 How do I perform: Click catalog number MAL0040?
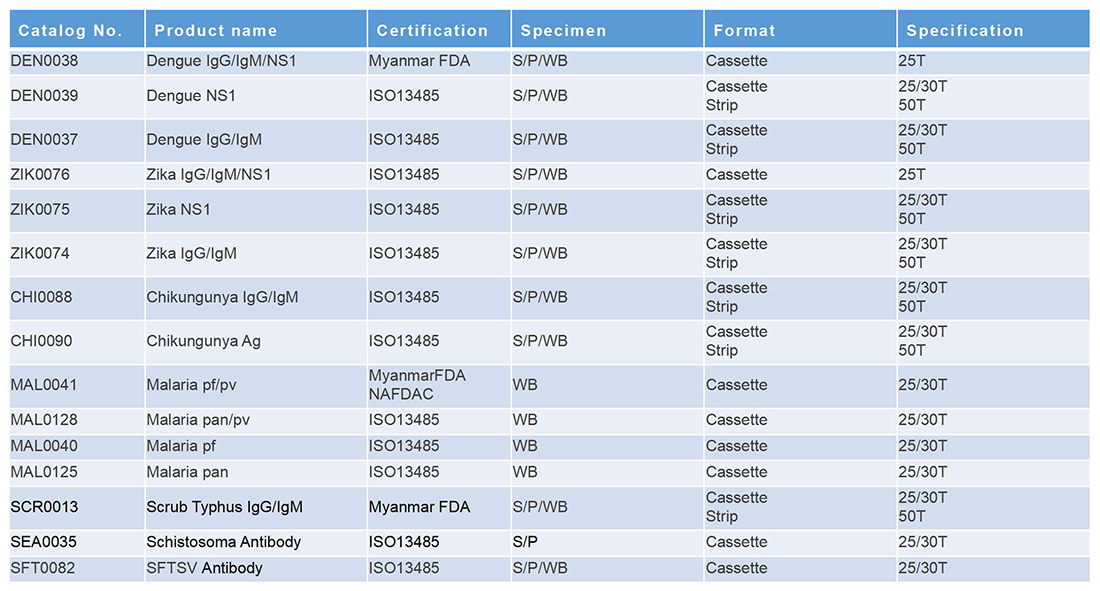(44, 446)
